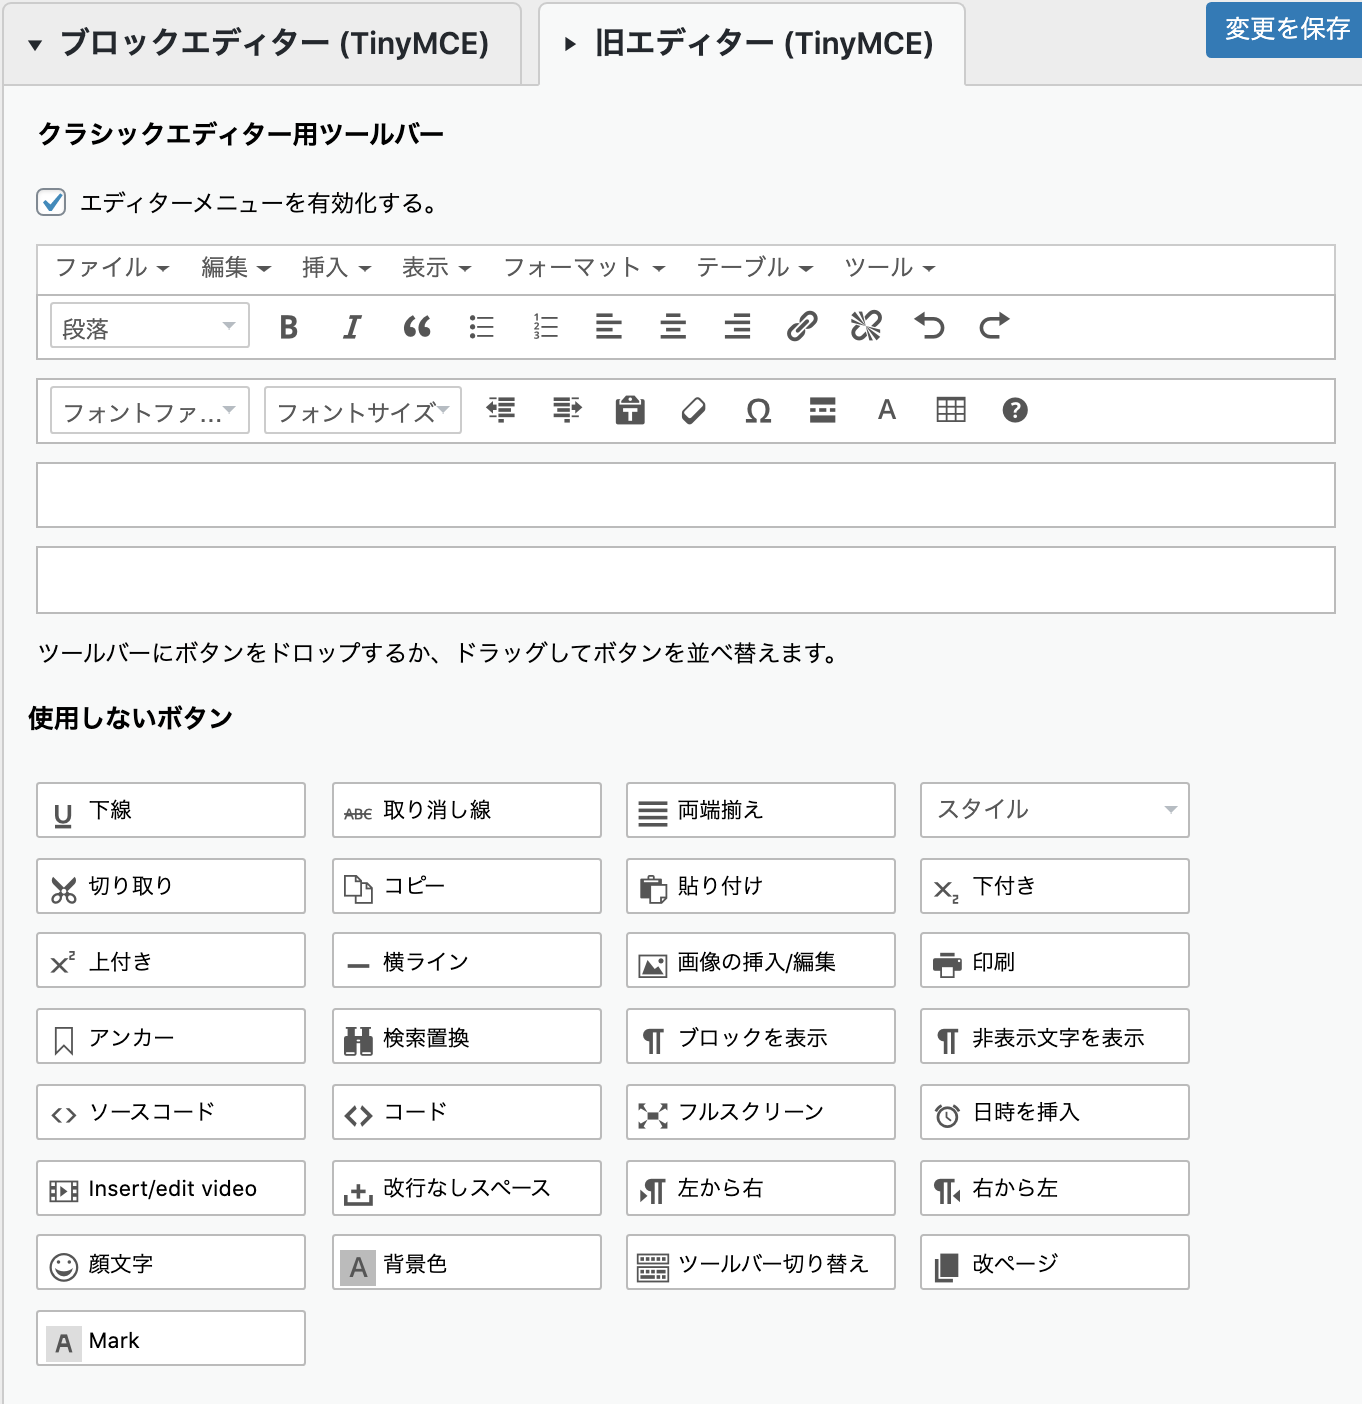1362x1404 pixels.
Task: Select the 非表示文字を表示 button
Action: pos(1055,1036)
